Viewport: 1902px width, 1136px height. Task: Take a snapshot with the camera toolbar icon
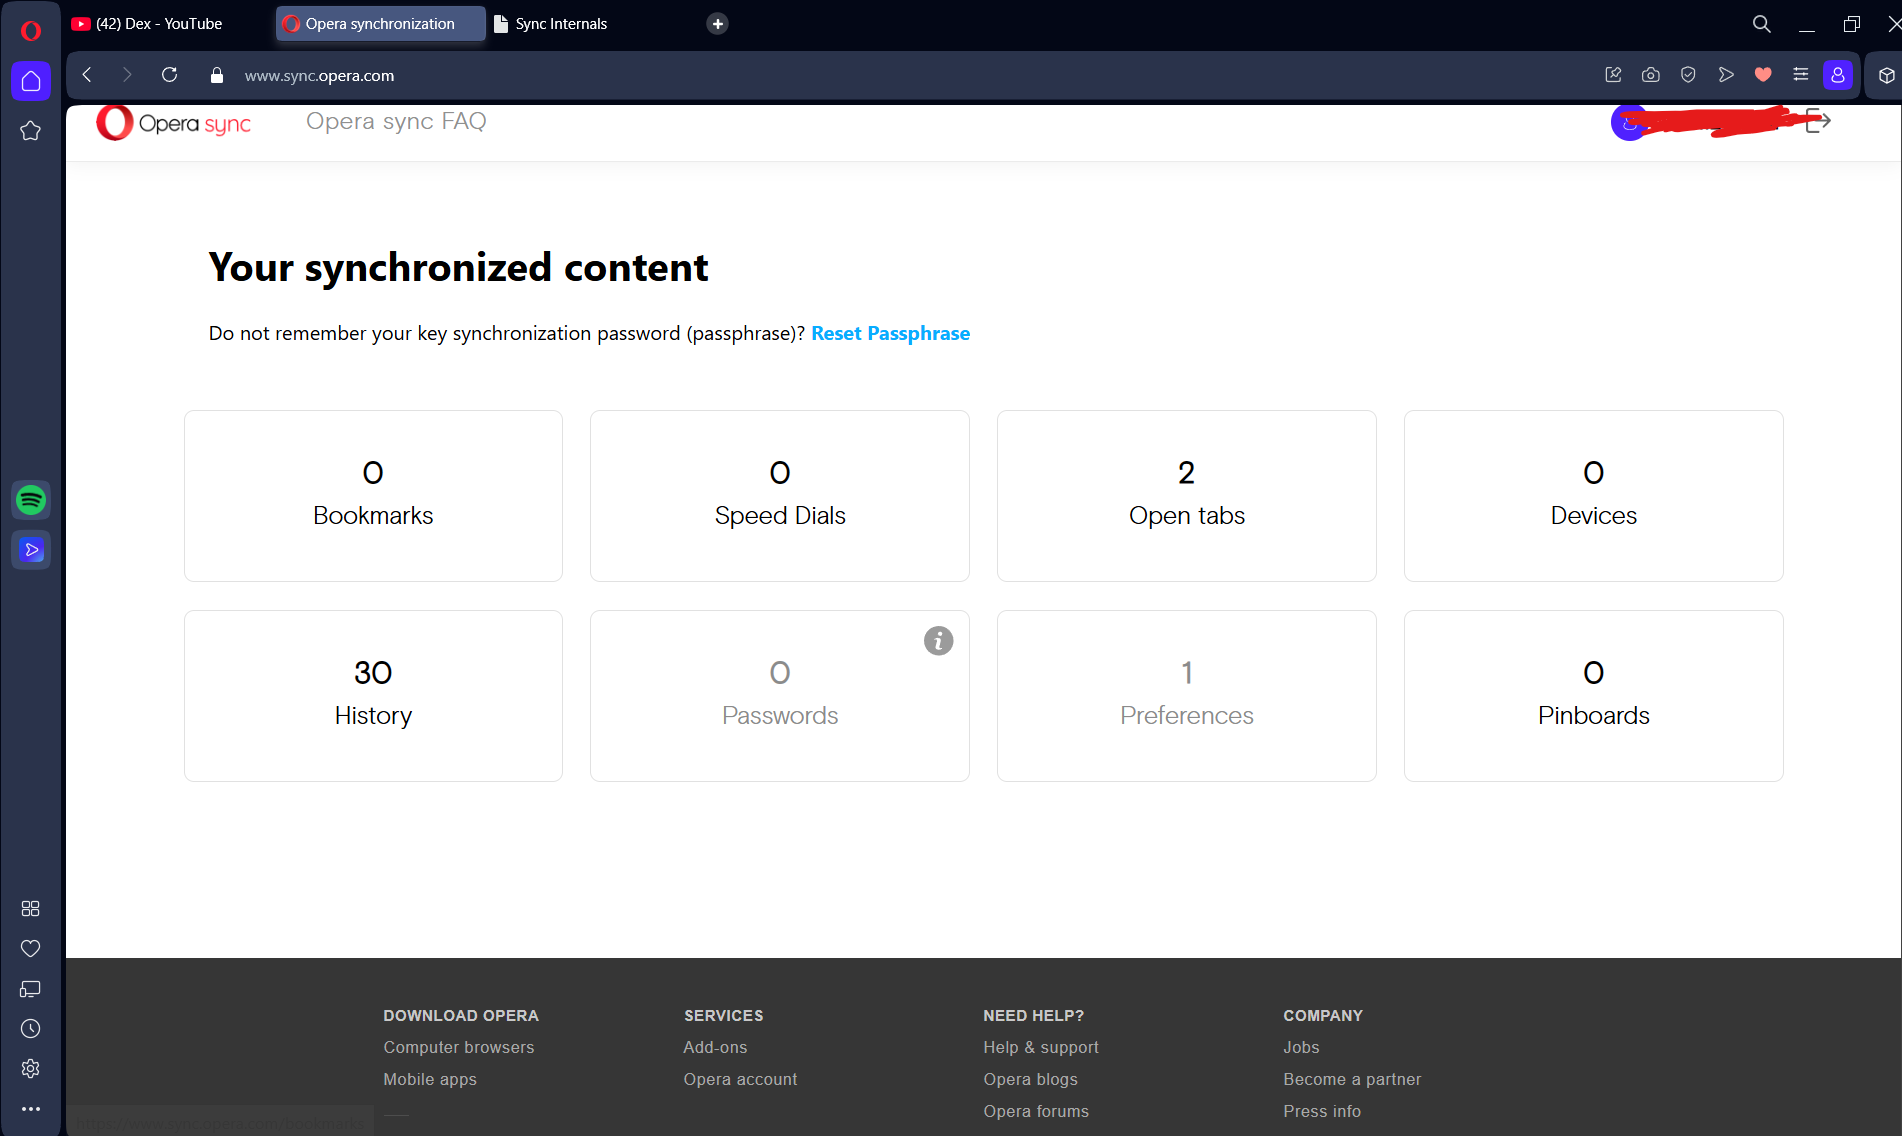tap(1650, 75)
